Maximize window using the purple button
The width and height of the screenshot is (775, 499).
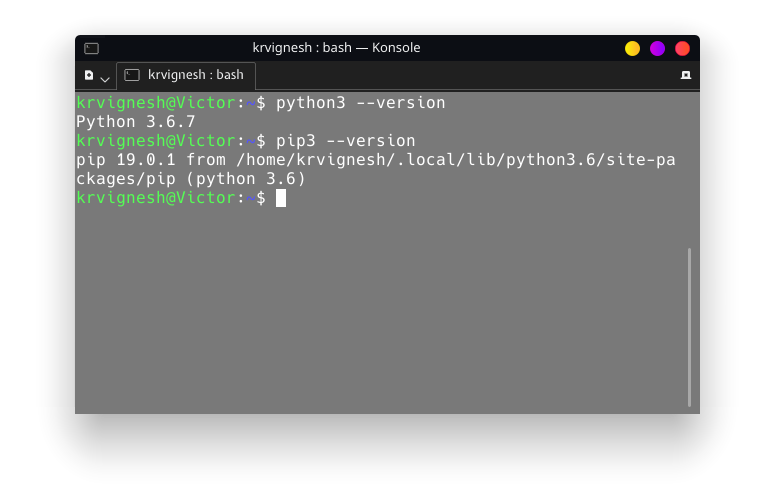(x=657, y=48)
